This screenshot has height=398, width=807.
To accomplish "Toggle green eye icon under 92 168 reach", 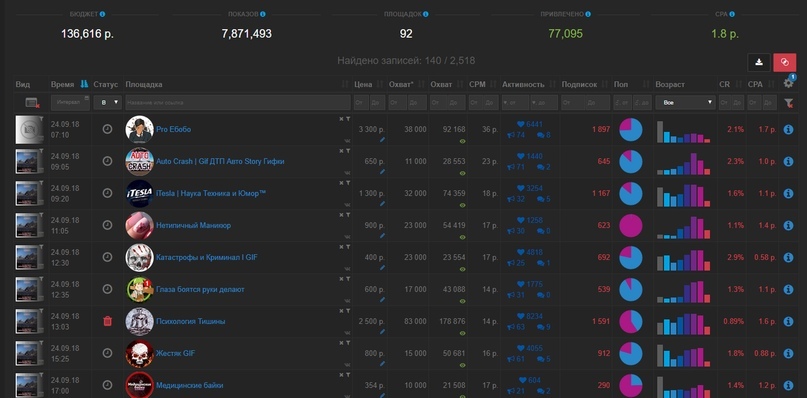I will 462,141.
